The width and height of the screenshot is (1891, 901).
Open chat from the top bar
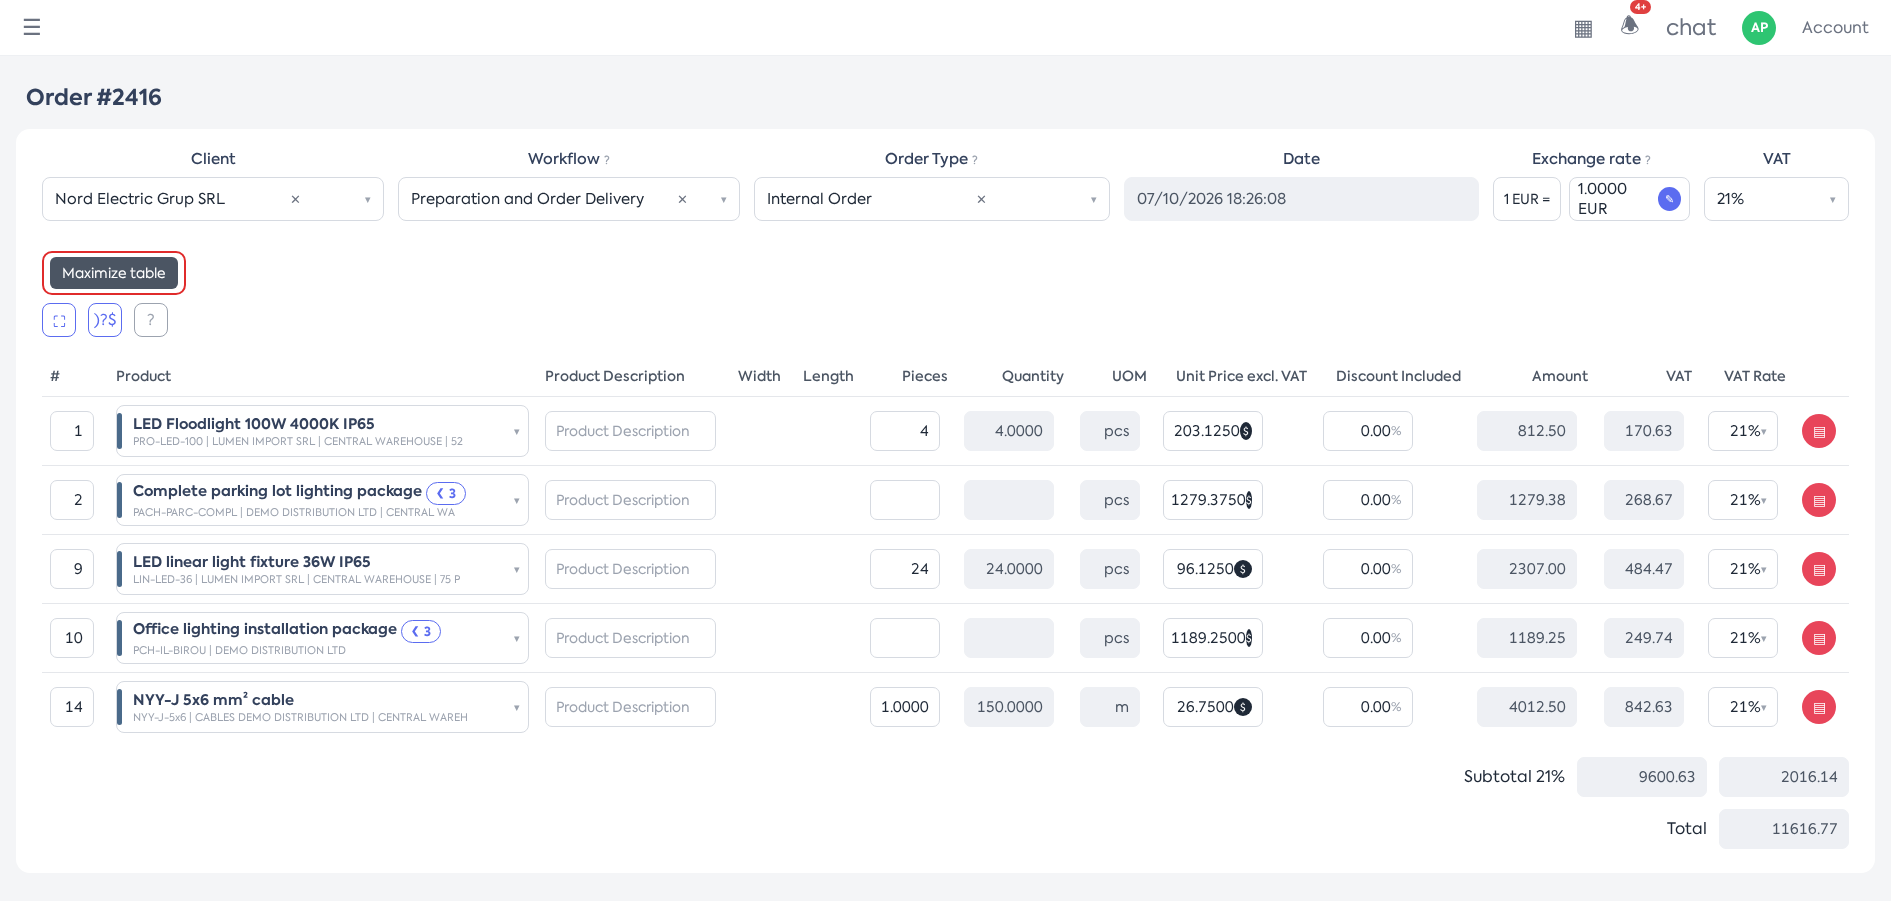pyautogui.click(x=1691, y=28)
